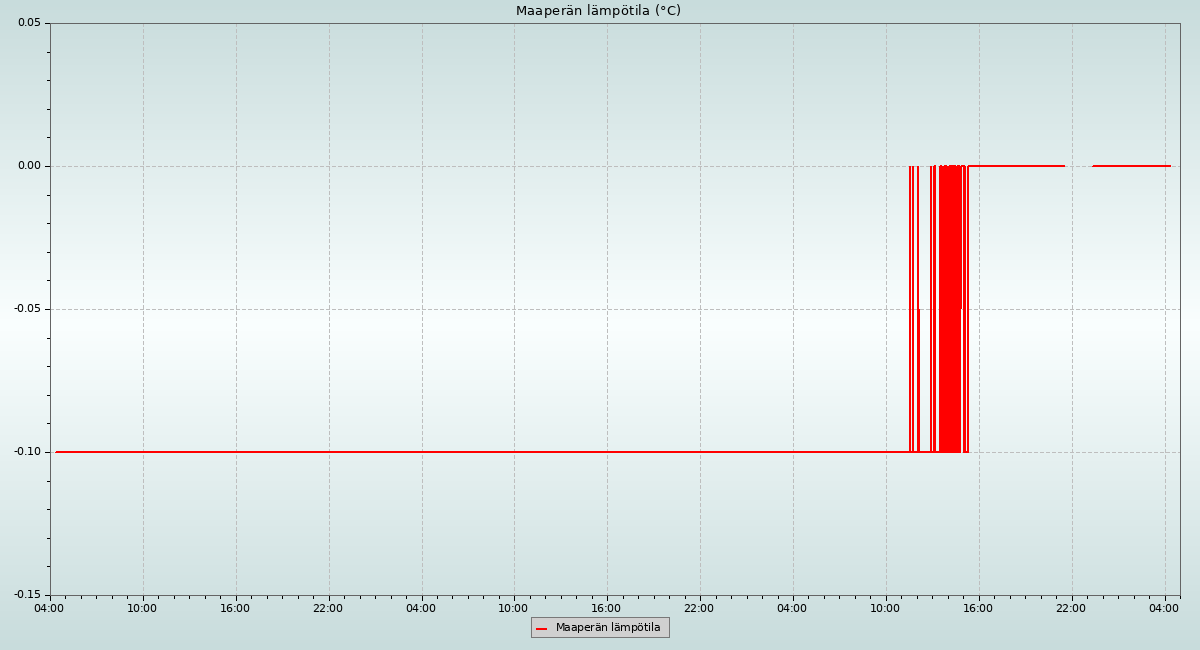Select the last 22:00 time label
This screenshot has width=1200, height=650.
click(1071, 608)
